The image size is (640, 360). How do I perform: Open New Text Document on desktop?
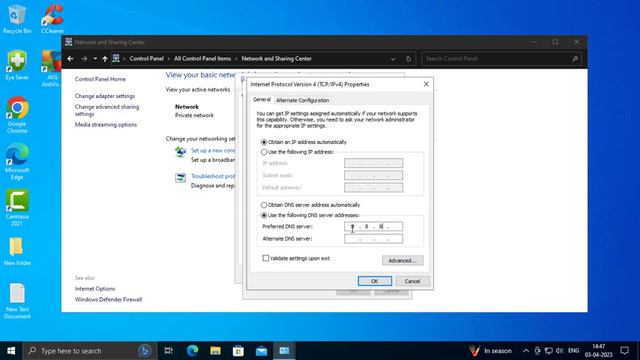click(17, 301)
